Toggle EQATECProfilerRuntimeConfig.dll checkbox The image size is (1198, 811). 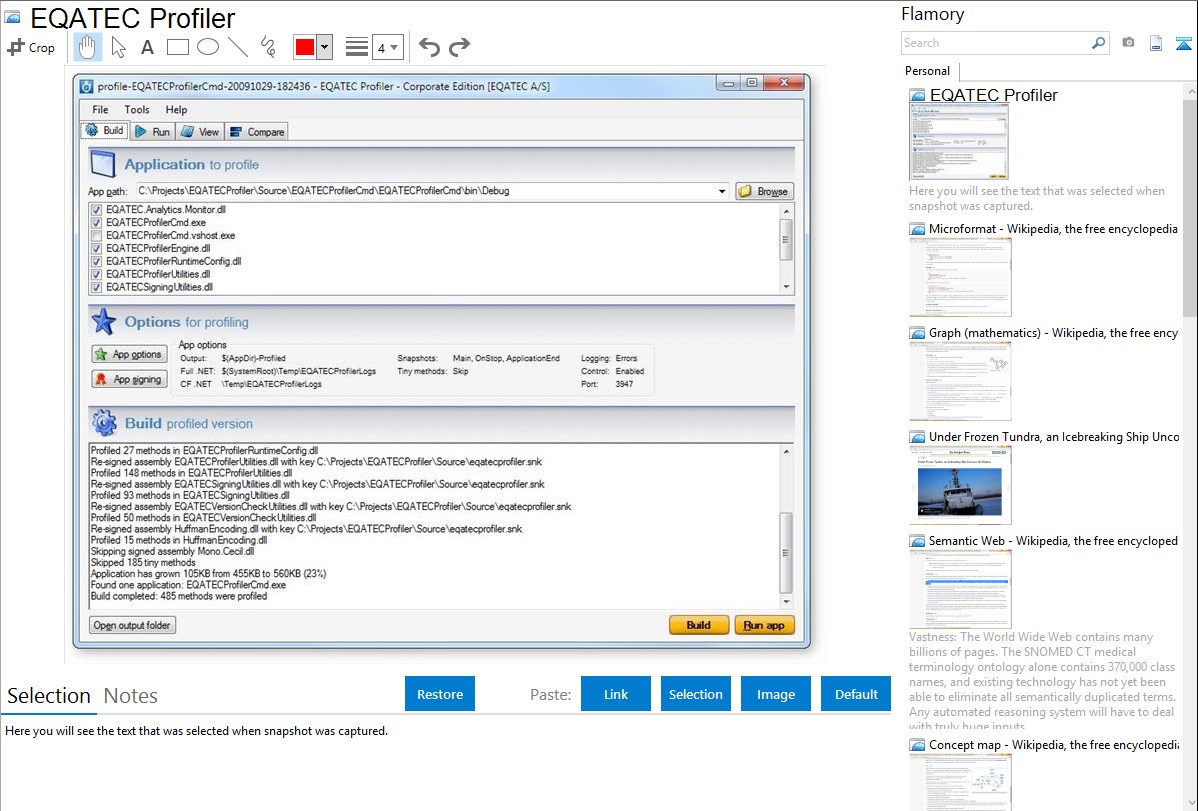click(x=96, y=261)
